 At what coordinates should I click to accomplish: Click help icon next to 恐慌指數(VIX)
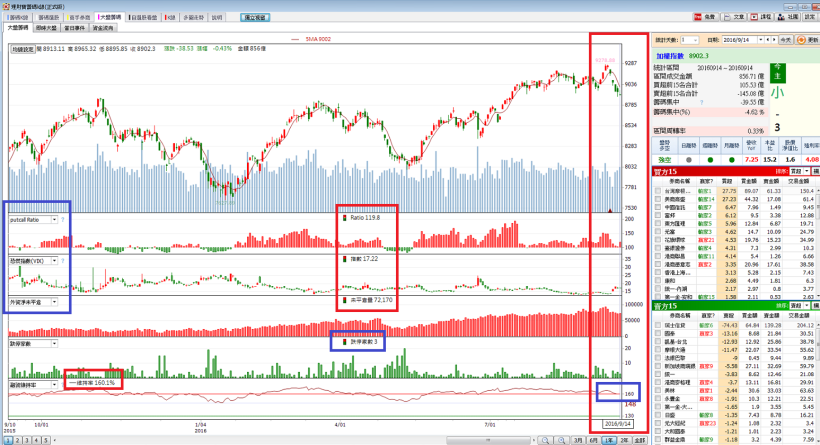(x=63, y=260)
